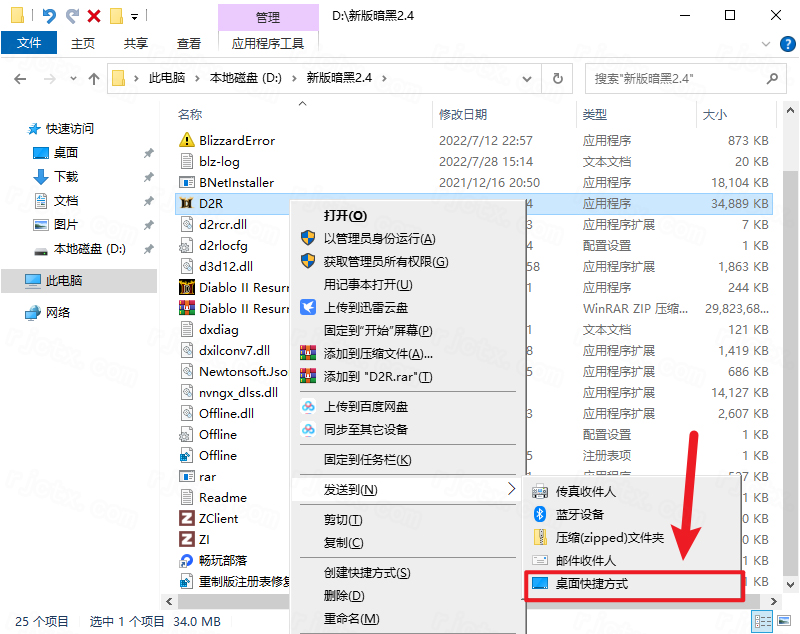Viewport: 800px width, 634px height.
Task: Open the 应用程序工具 ribbon tab
Action: point(268,43)
